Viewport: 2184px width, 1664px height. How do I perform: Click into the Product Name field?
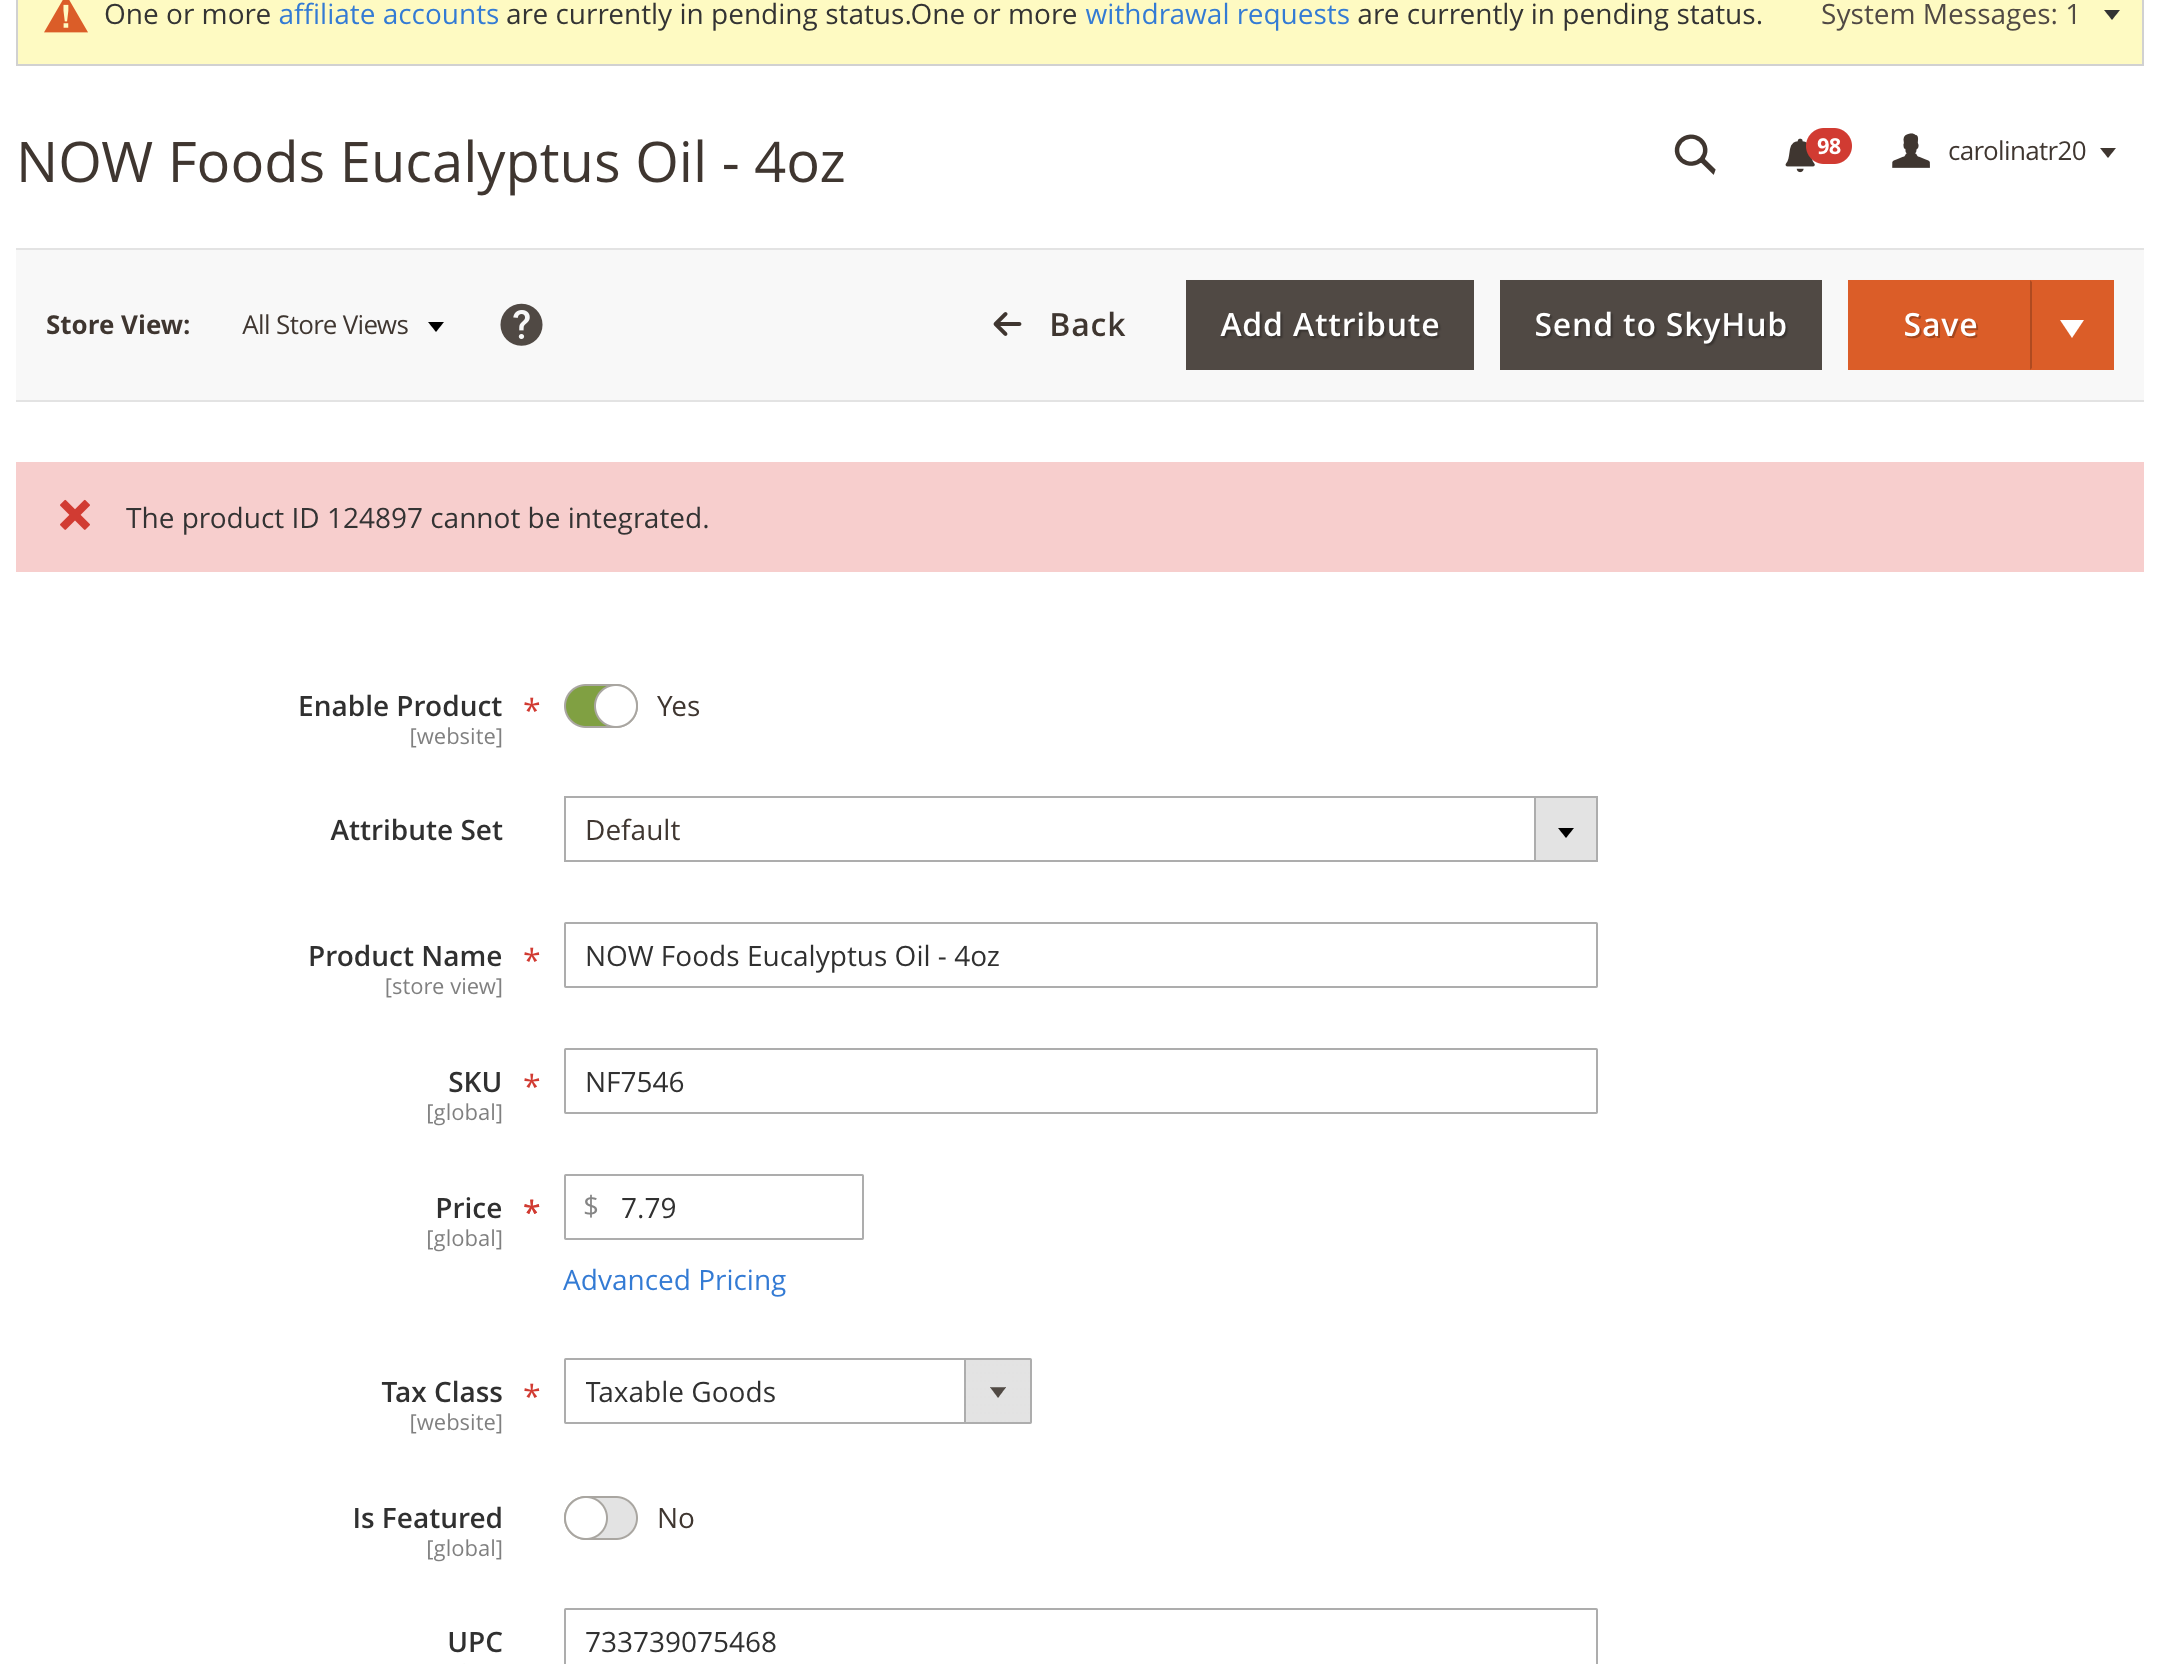1080,955
